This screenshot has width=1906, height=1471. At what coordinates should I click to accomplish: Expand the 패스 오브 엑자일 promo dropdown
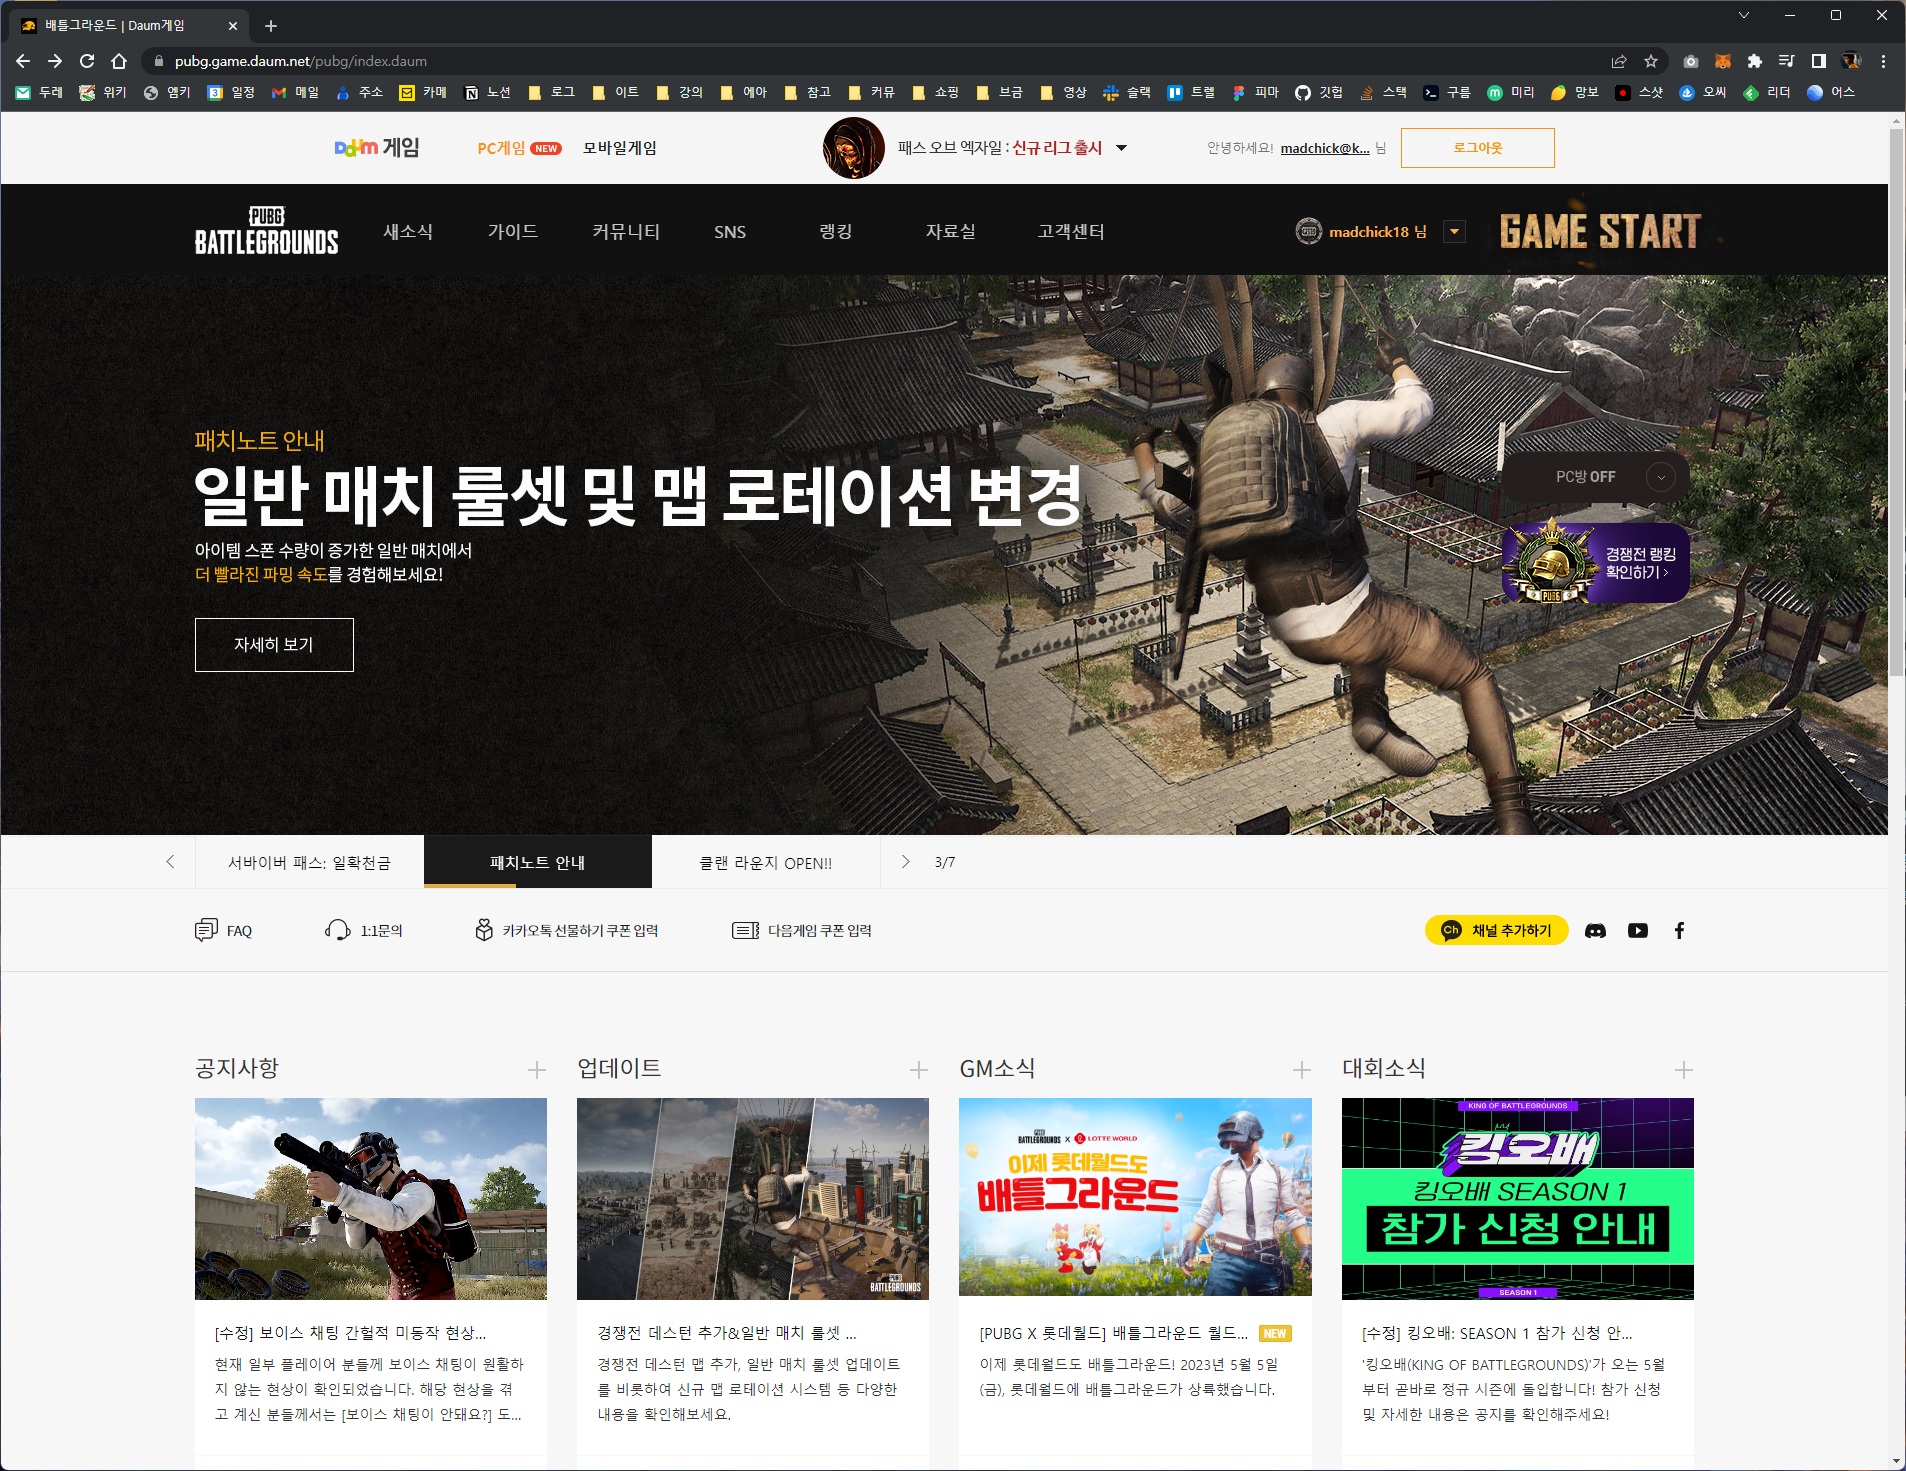click(1122, 148)
